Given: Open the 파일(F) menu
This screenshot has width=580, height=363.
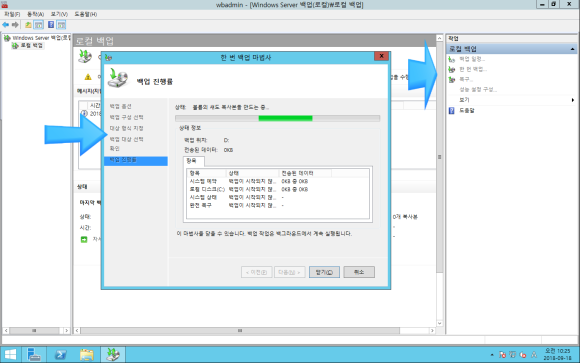Looking at the screenshot, I should point(12,14).
